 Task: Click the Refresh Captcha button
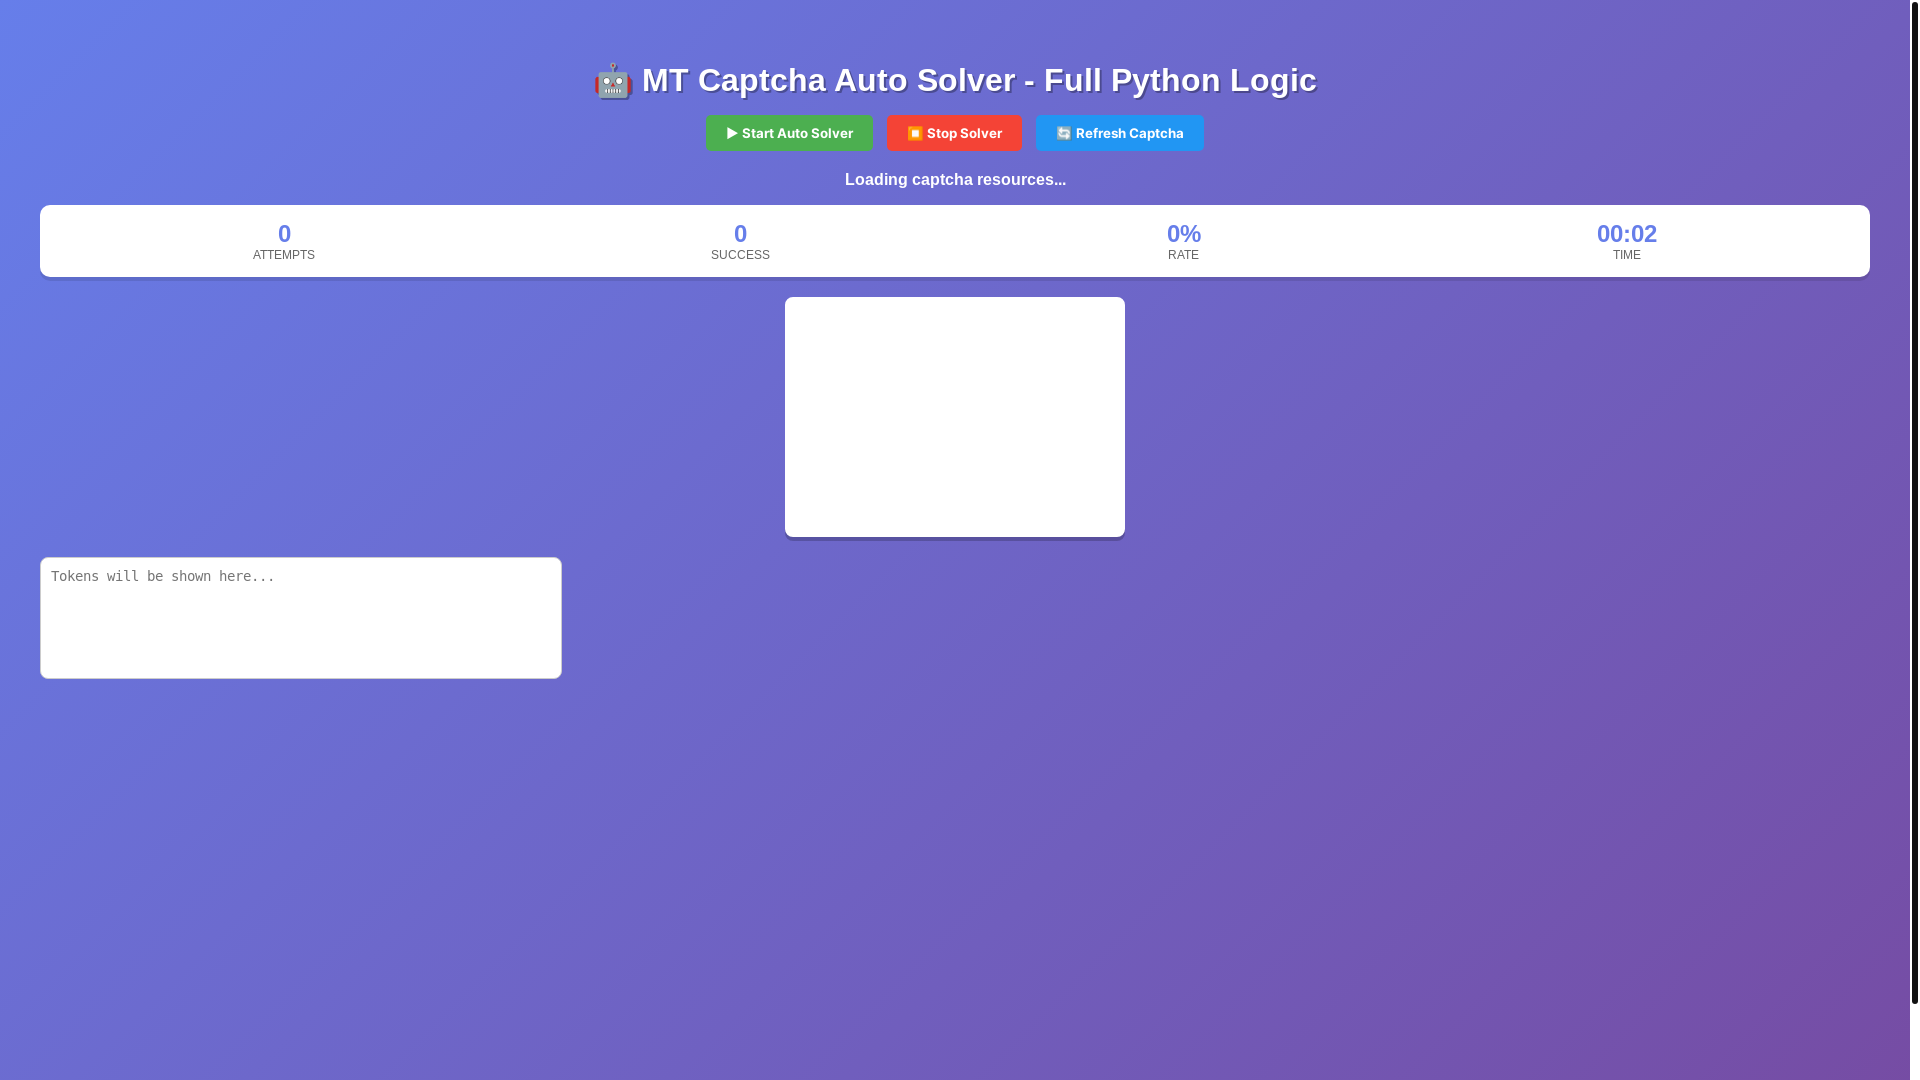[x=1119, y=133]
